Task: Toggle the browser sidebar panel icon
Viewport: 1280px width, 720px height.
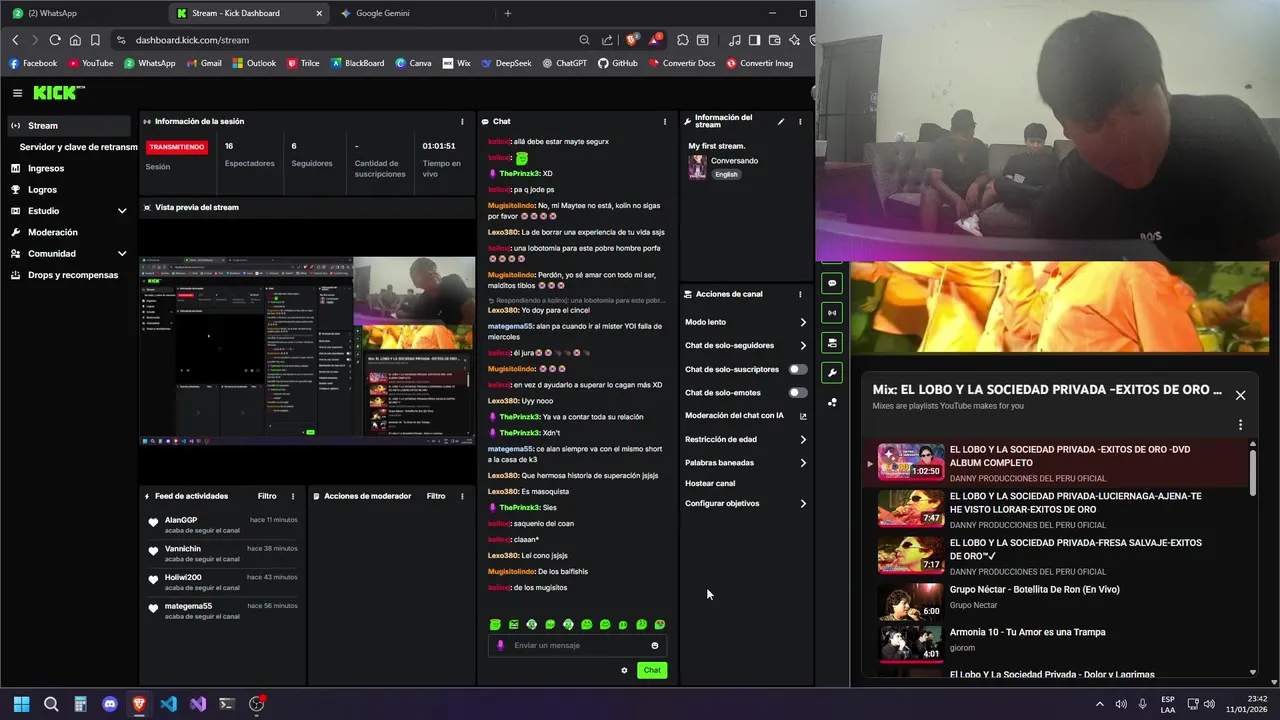Action: (755, 40)
